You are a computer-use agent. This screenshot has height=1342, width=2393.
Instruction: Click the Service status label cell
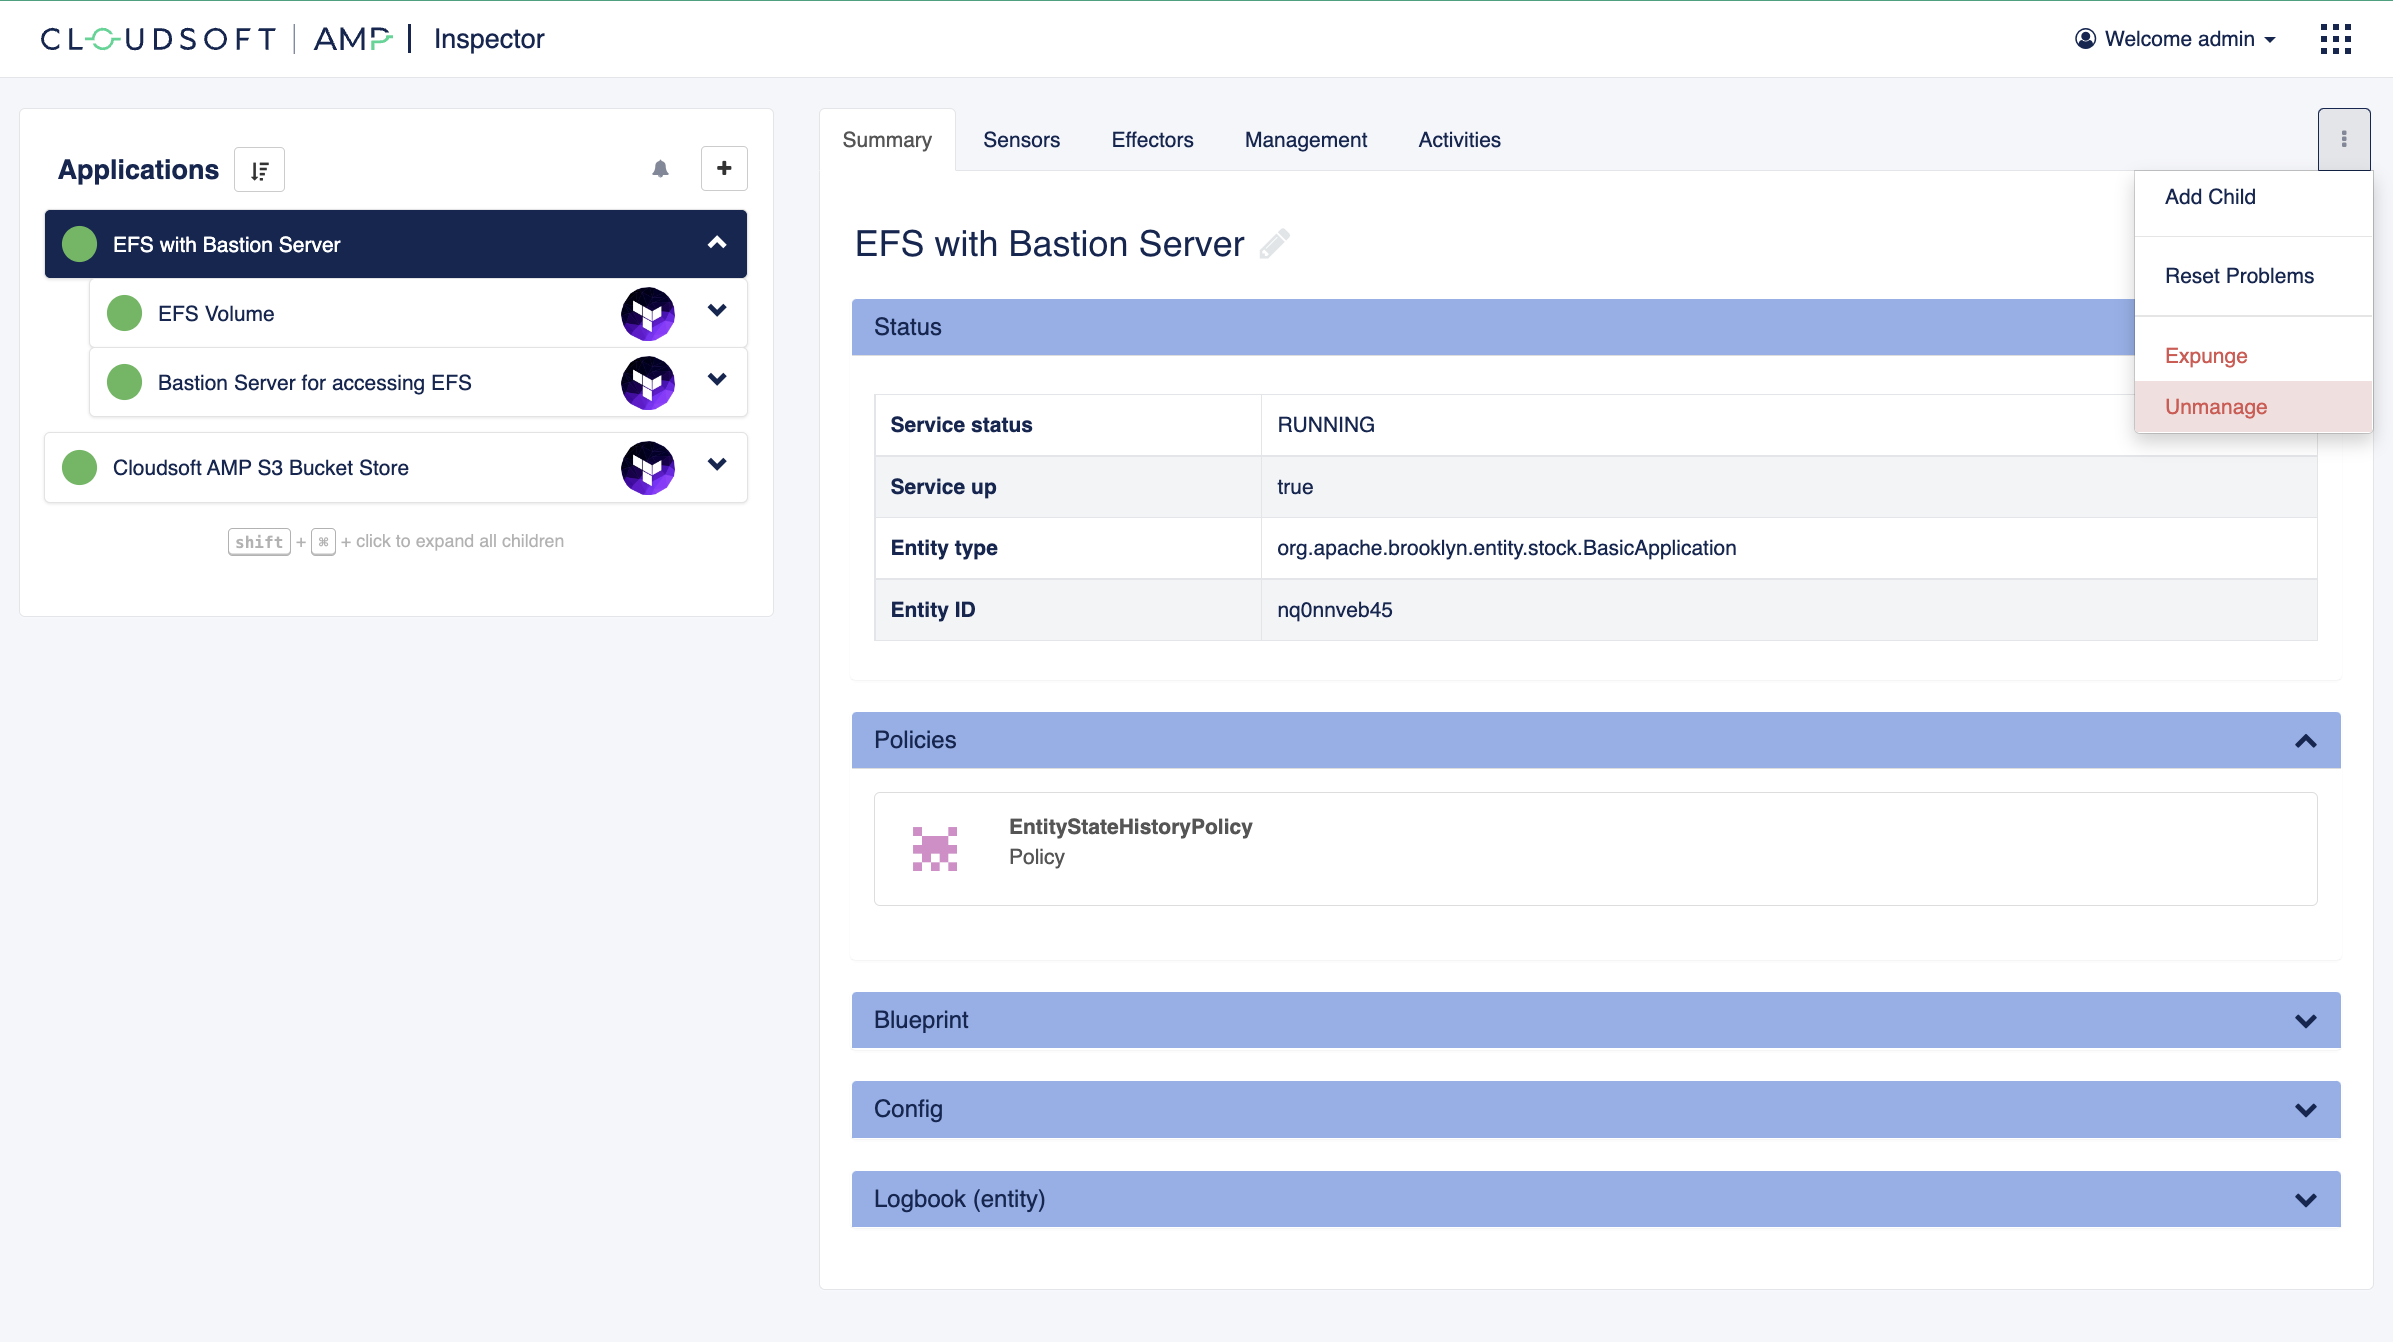[1068, 425]
